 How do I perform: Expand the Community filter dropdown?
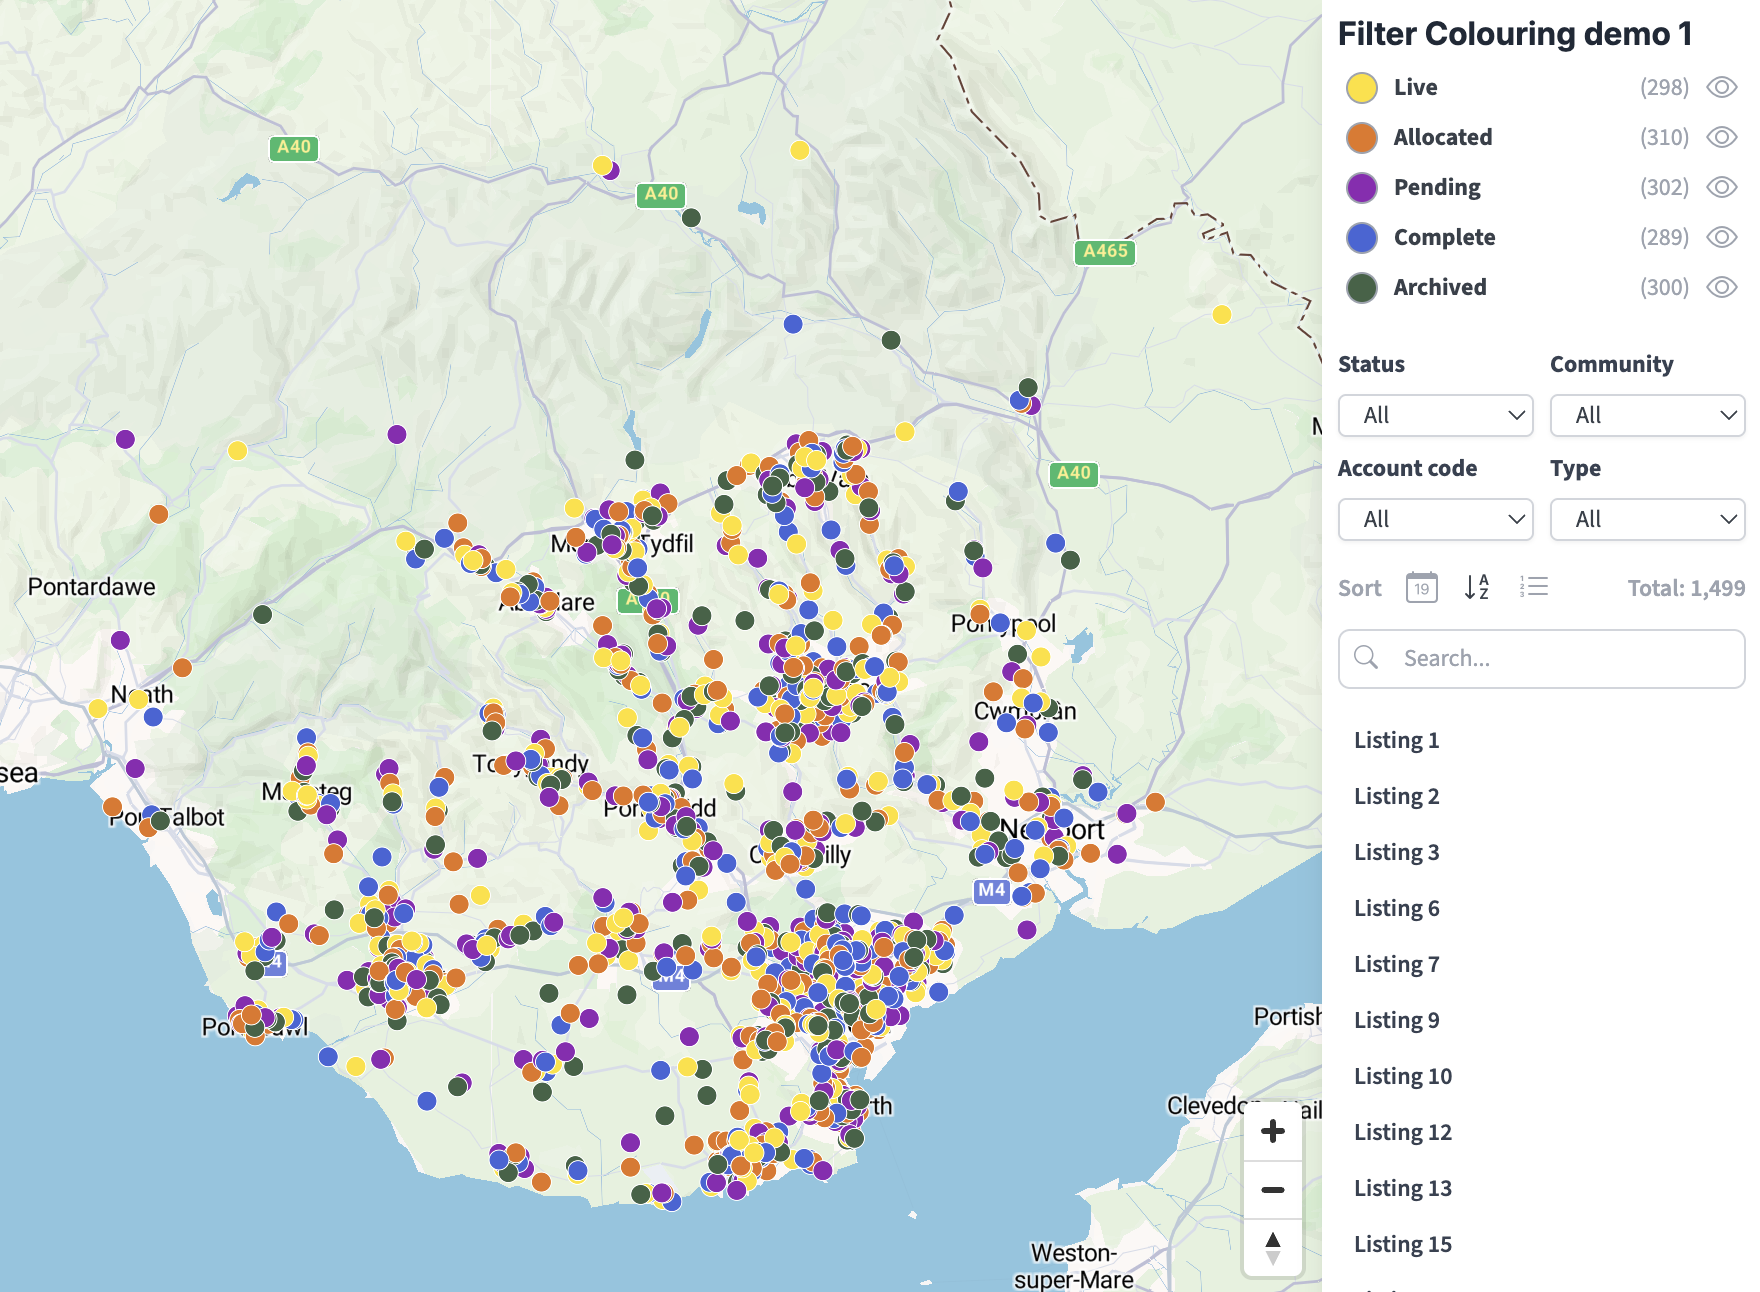pyautogui.click(x=1647, y=416)
